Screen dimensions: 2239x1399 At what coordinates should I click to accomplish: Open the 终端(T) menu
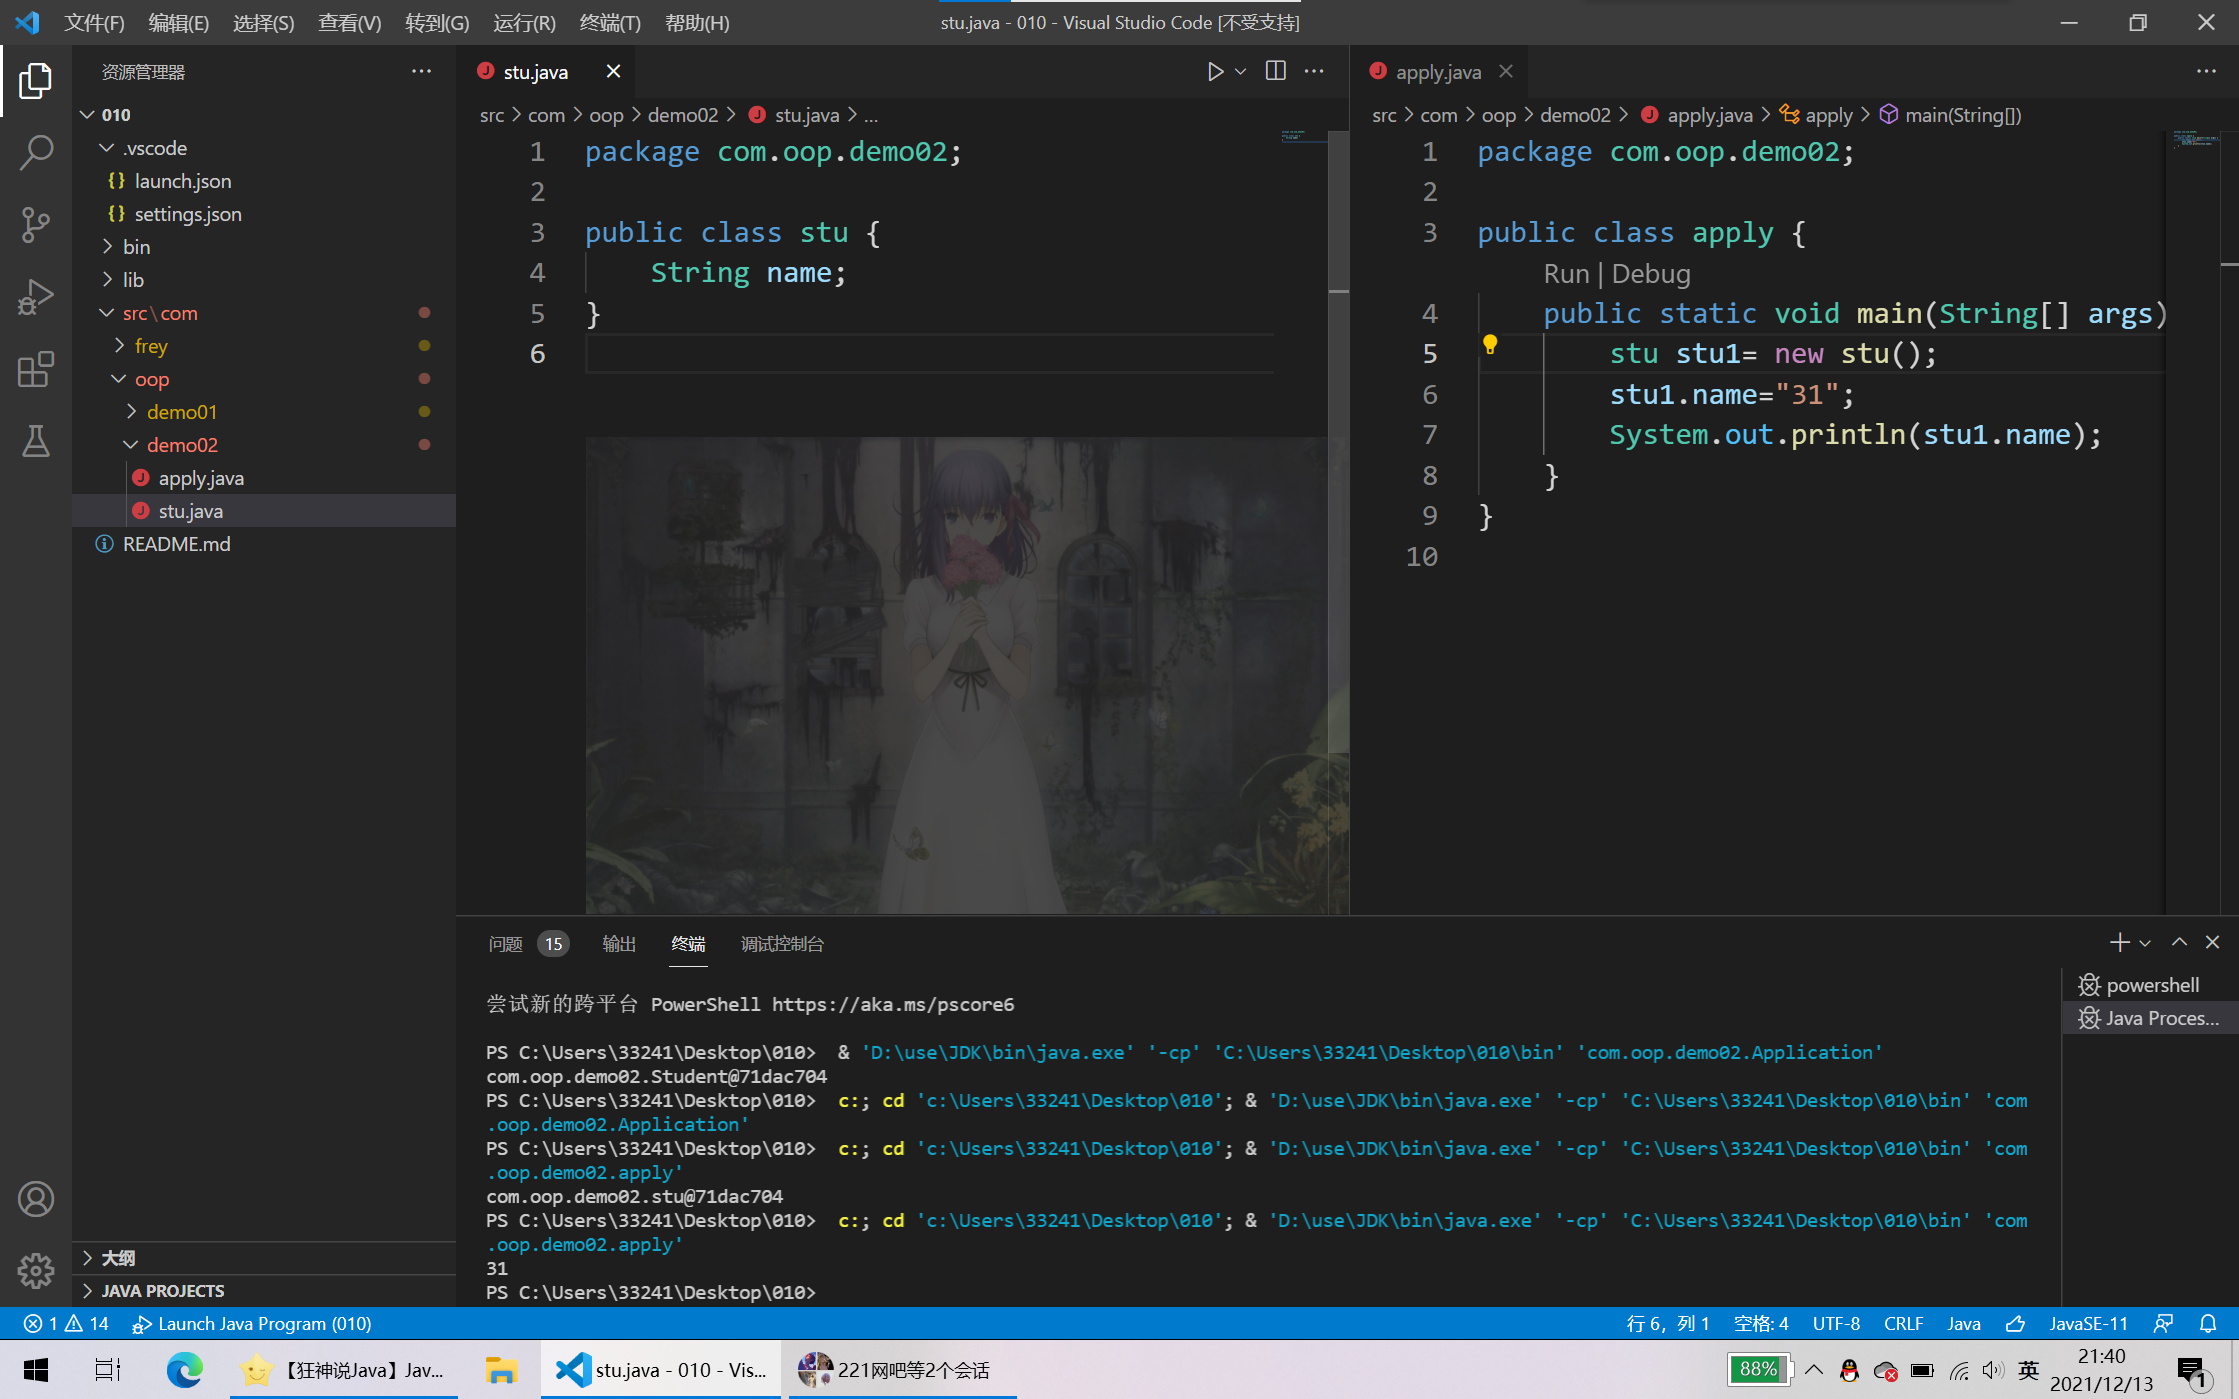point(609,22)
